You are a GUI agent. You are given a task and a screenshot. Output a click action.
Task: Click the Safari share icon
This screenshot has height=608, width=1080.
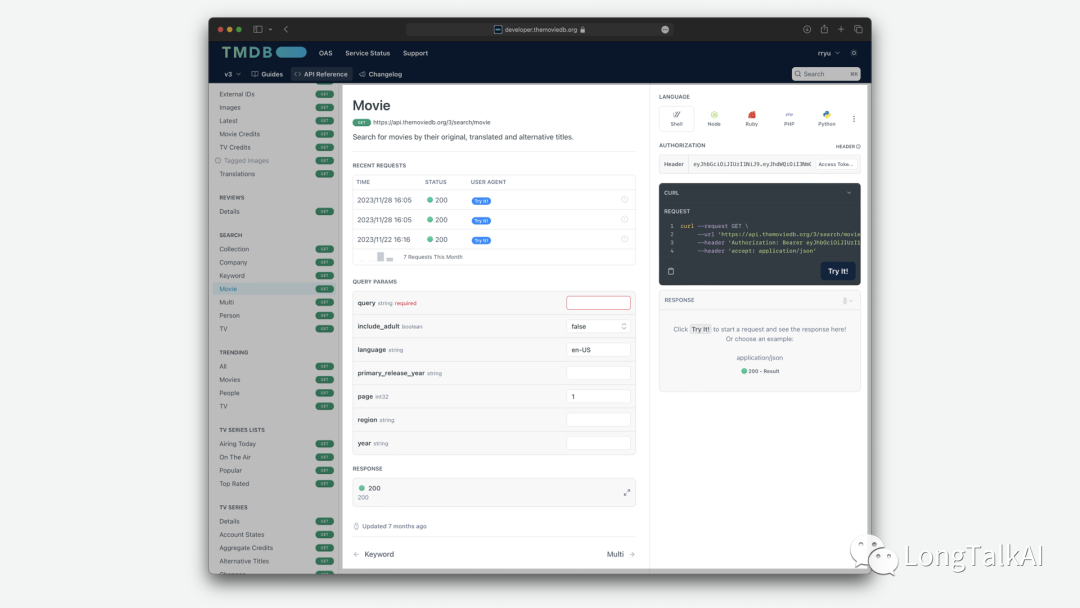[824, 29]
